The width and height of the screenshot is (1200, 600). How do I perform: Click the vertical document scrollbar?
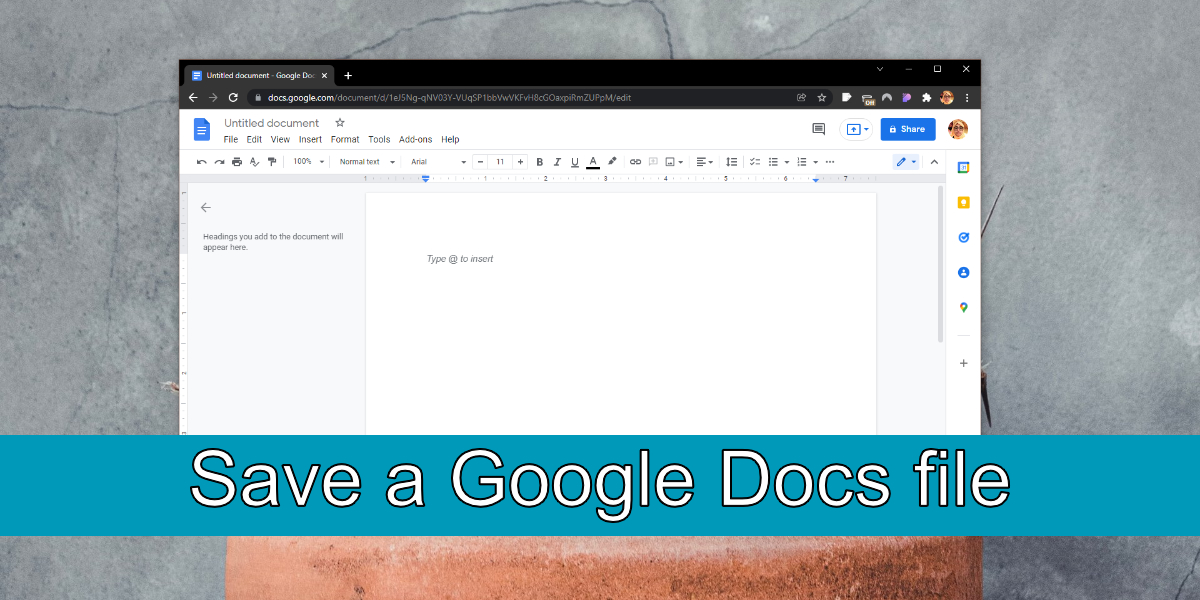click(x=940, y=264)
